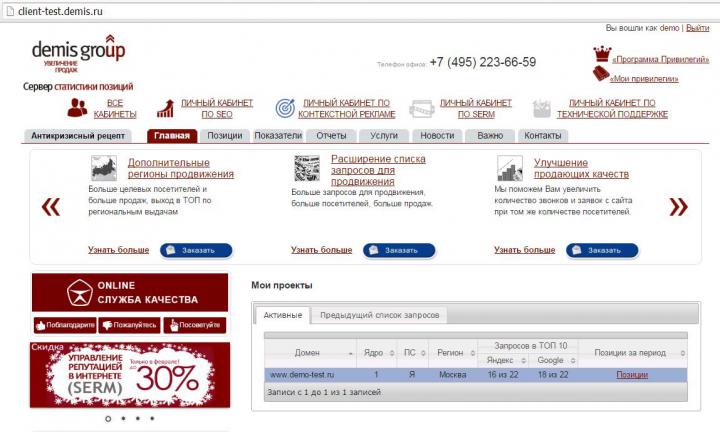Viewport: 720px width, 432px height.
Task: Click Узнать больше under дополнительные регионы
Action: (118, 250)
